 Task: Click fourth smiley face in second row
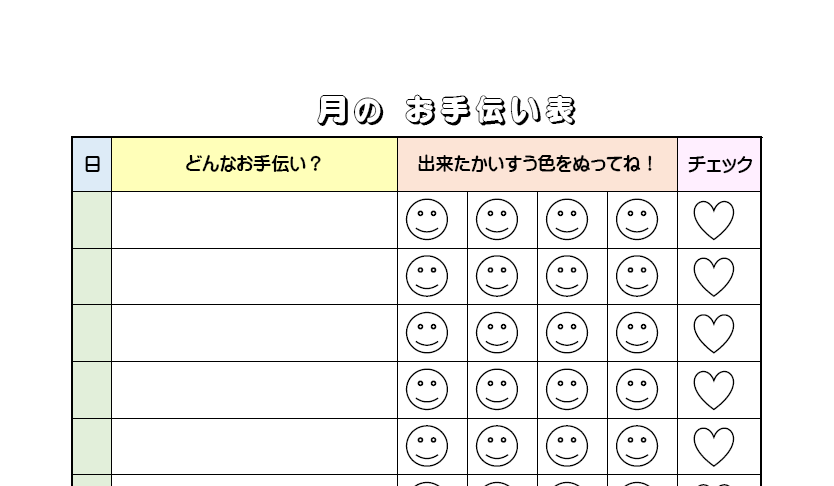[637, 277]
